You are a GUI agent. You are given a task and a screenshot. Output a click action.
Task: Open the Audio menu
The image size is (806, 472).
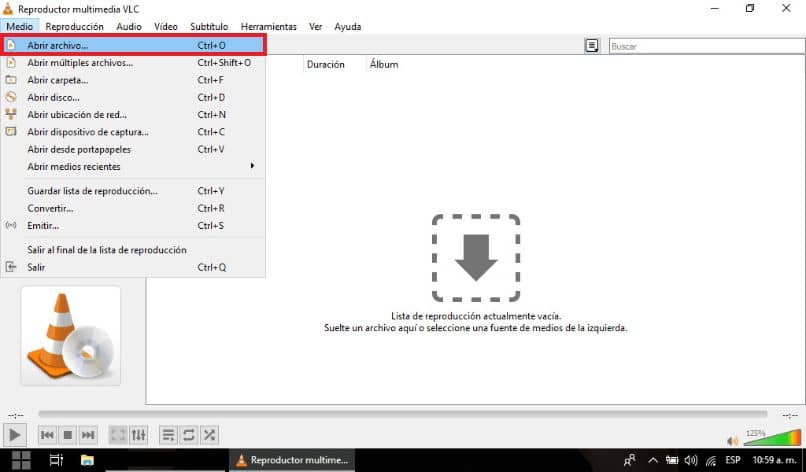(129, 26)
